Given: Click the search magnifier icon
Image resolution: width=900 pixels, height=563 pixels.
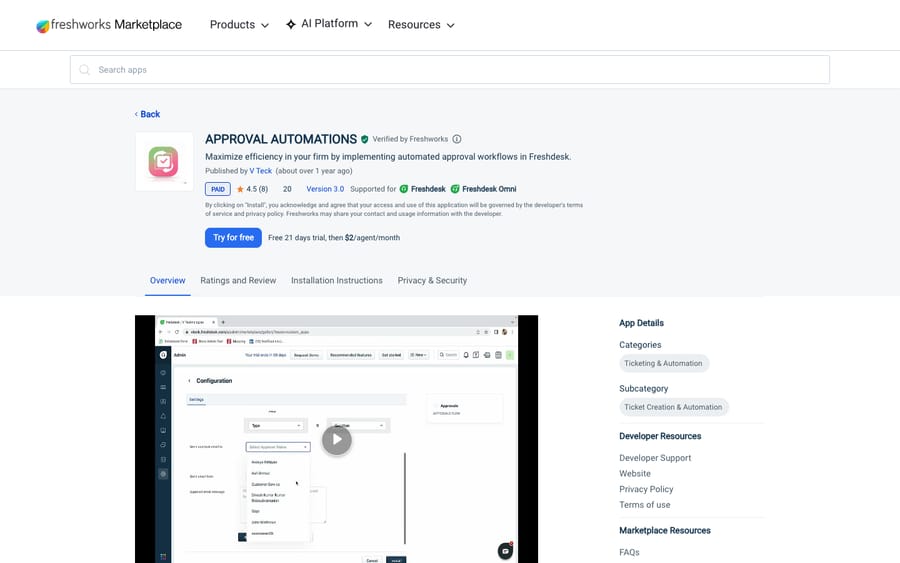Looking at the screenshot, I should coord(84,69).
